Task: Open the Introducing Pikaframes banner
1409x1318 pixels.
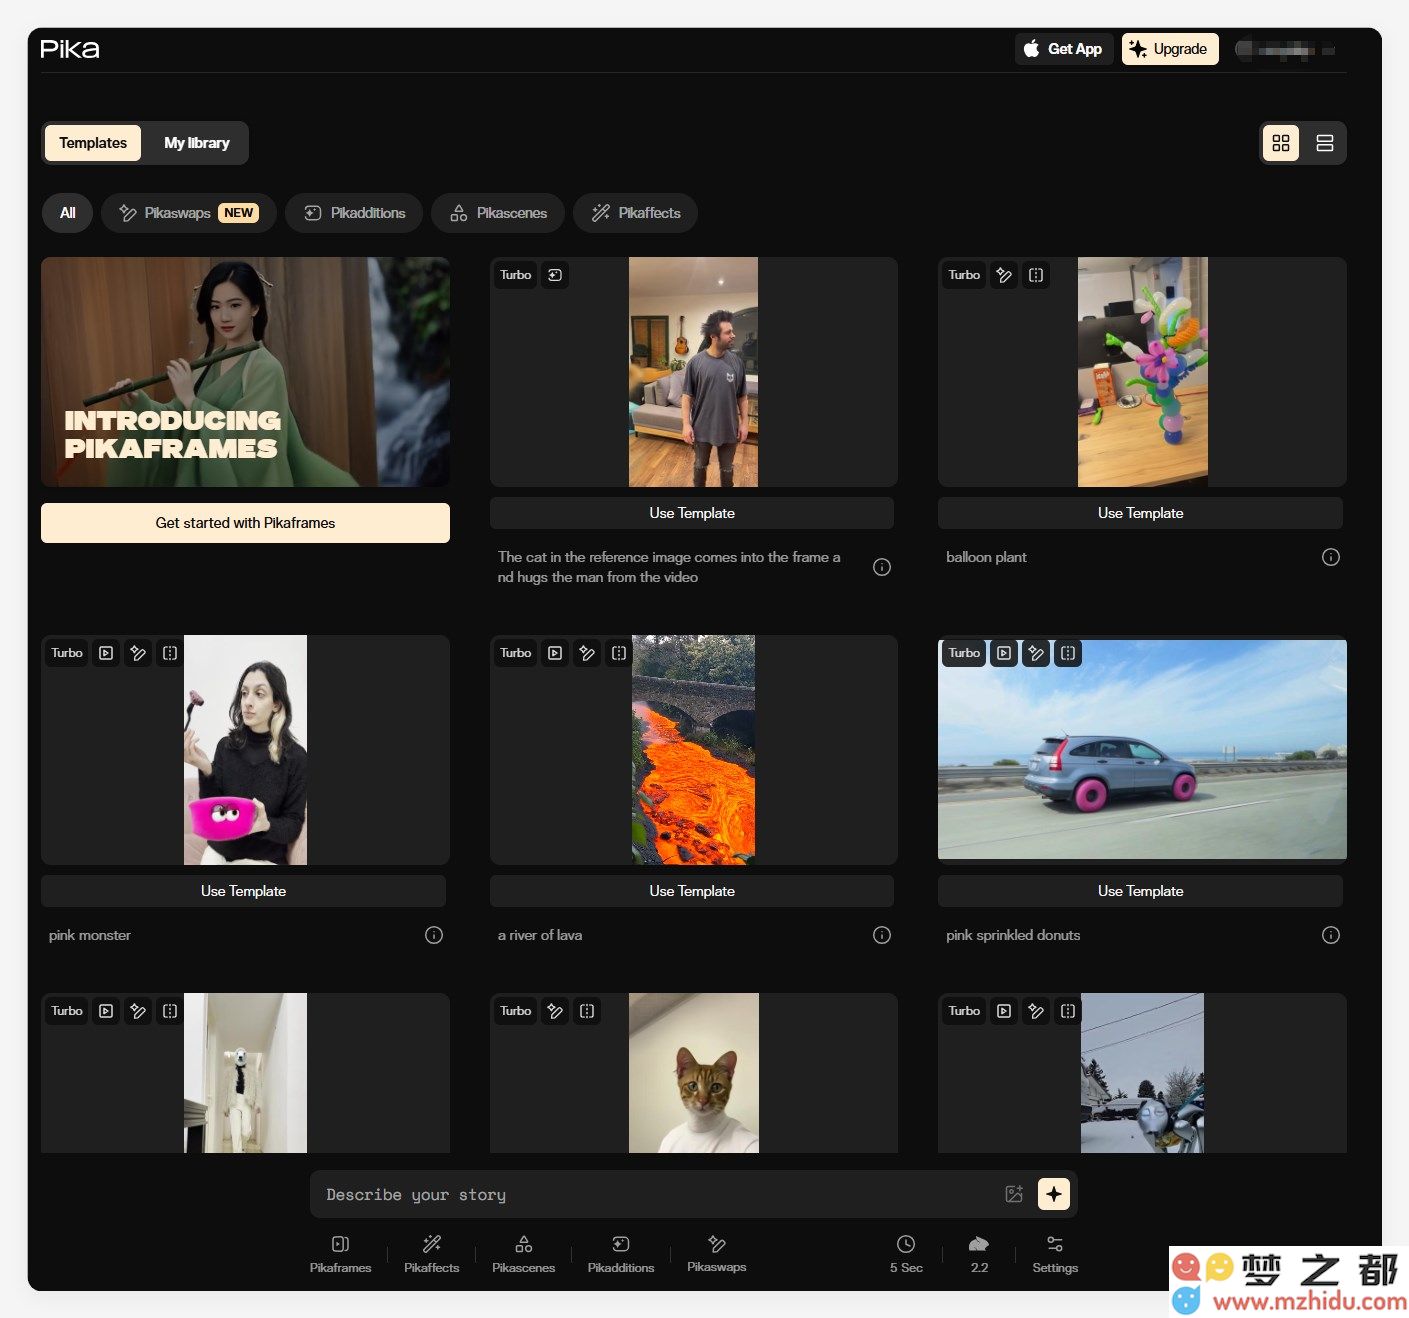Action: pyautogui.click(x=245, y=372)
